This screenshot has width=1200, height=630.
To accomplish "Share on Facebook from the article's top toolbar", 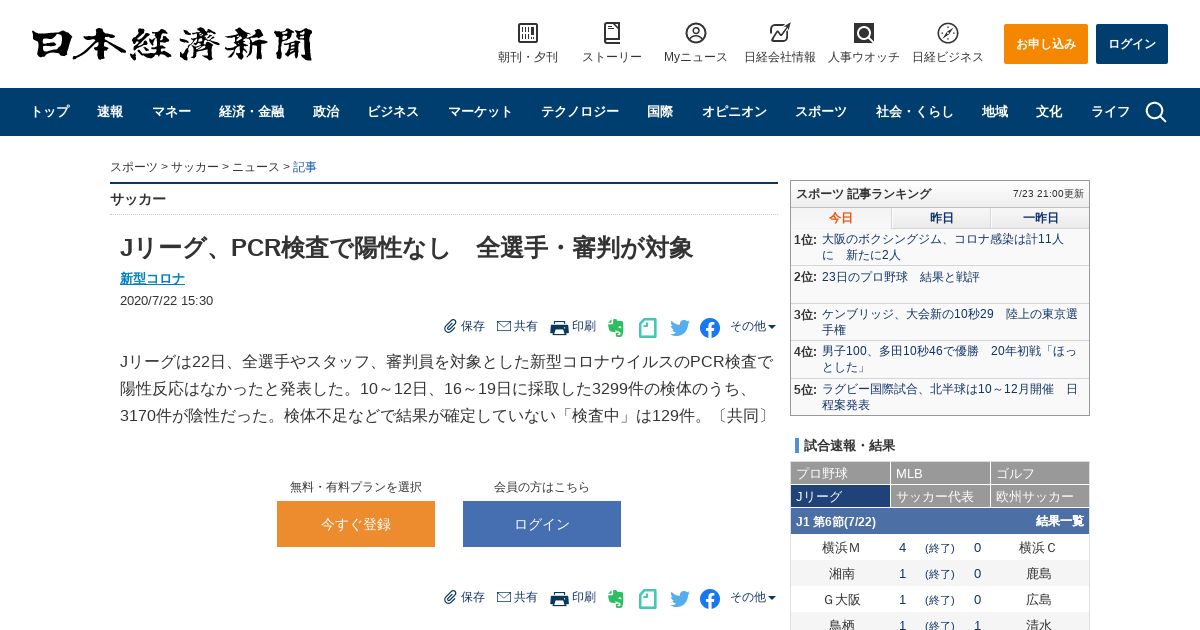I will click(710, 328).
